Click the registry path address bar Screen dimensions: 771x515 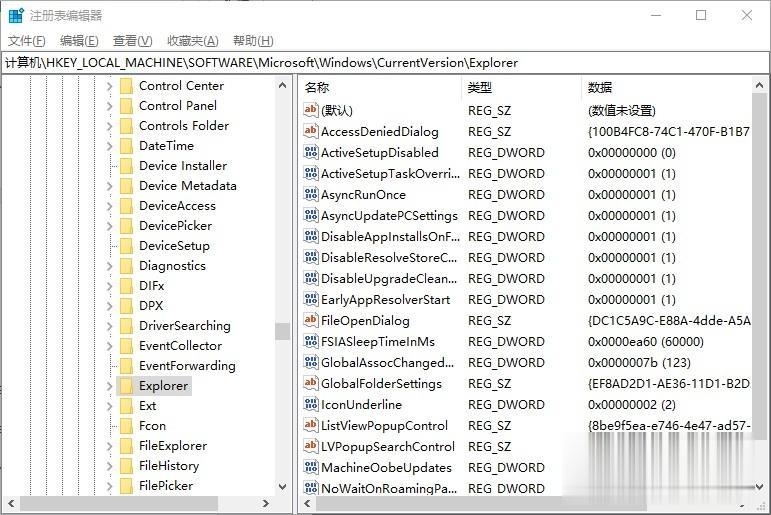[385, 63]
